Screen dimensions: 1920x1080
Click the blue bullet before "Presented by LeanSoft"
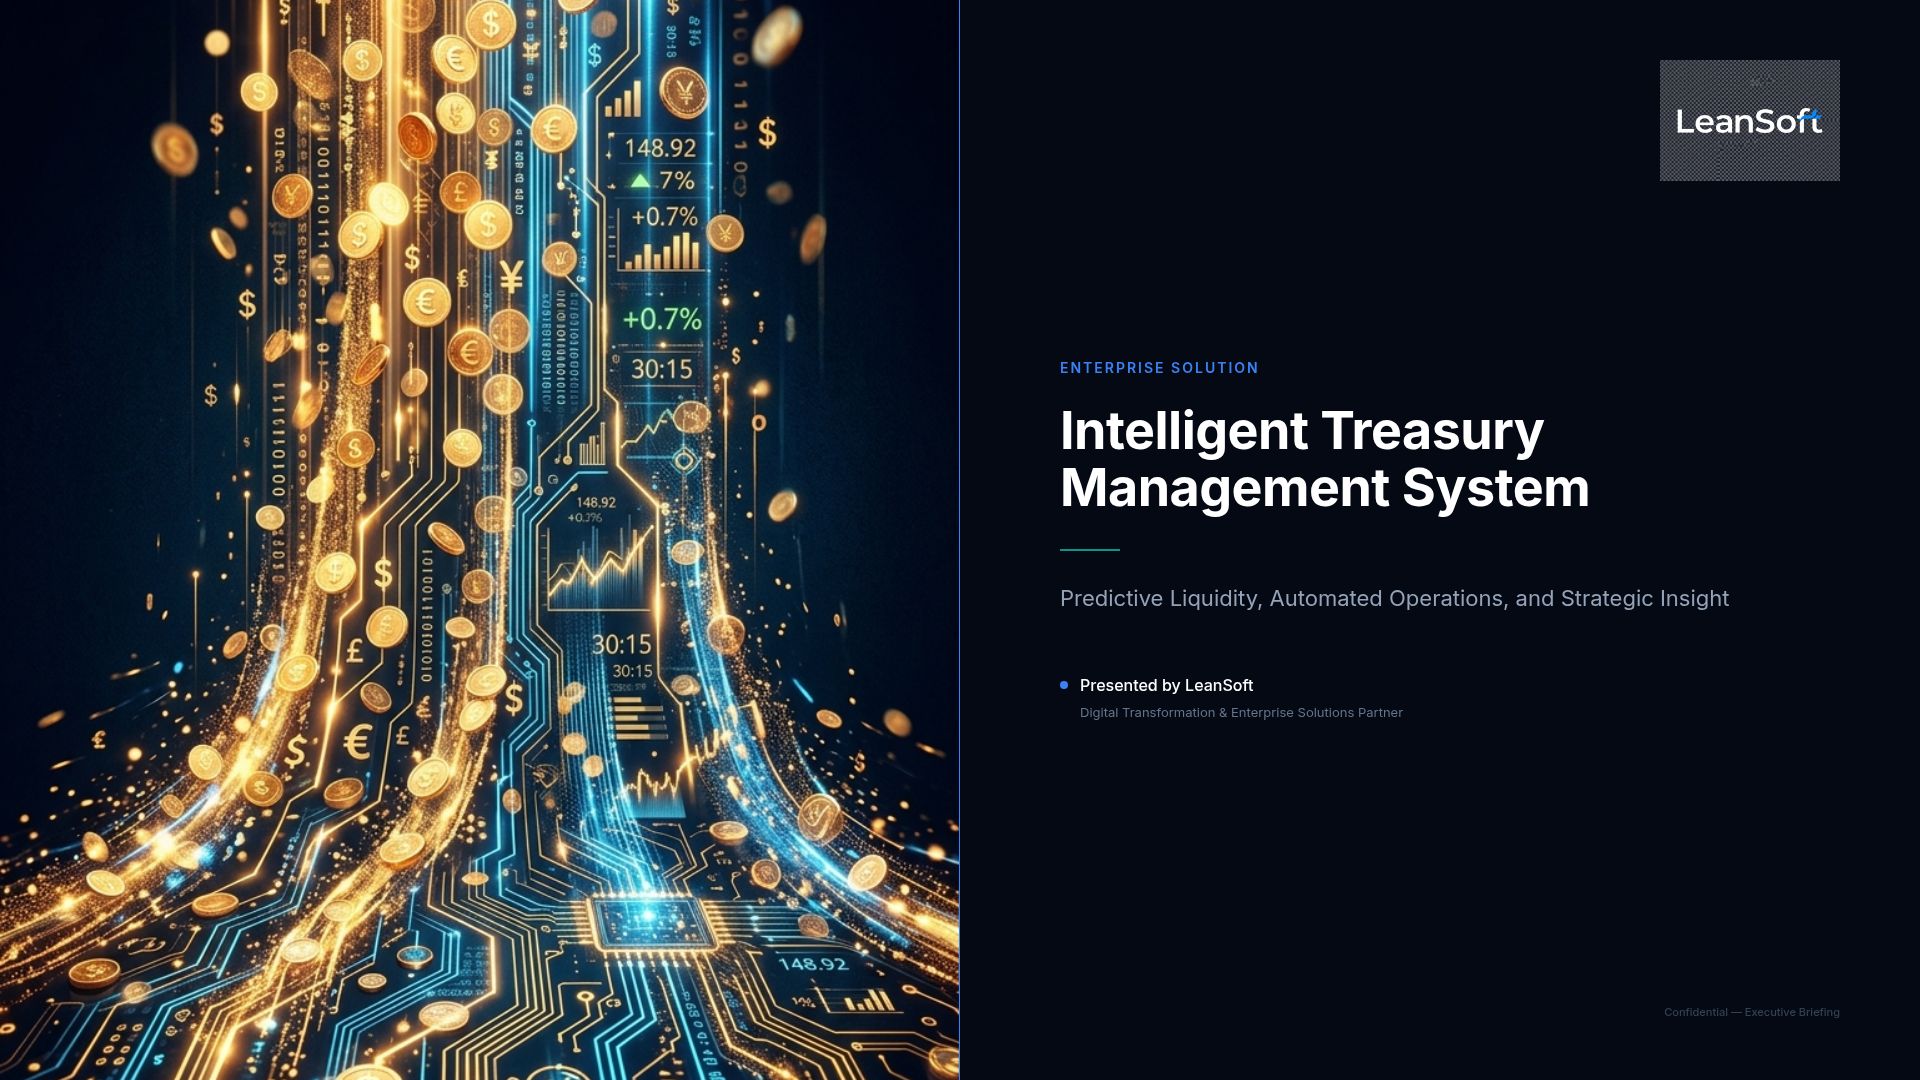tap(1064, 685)
